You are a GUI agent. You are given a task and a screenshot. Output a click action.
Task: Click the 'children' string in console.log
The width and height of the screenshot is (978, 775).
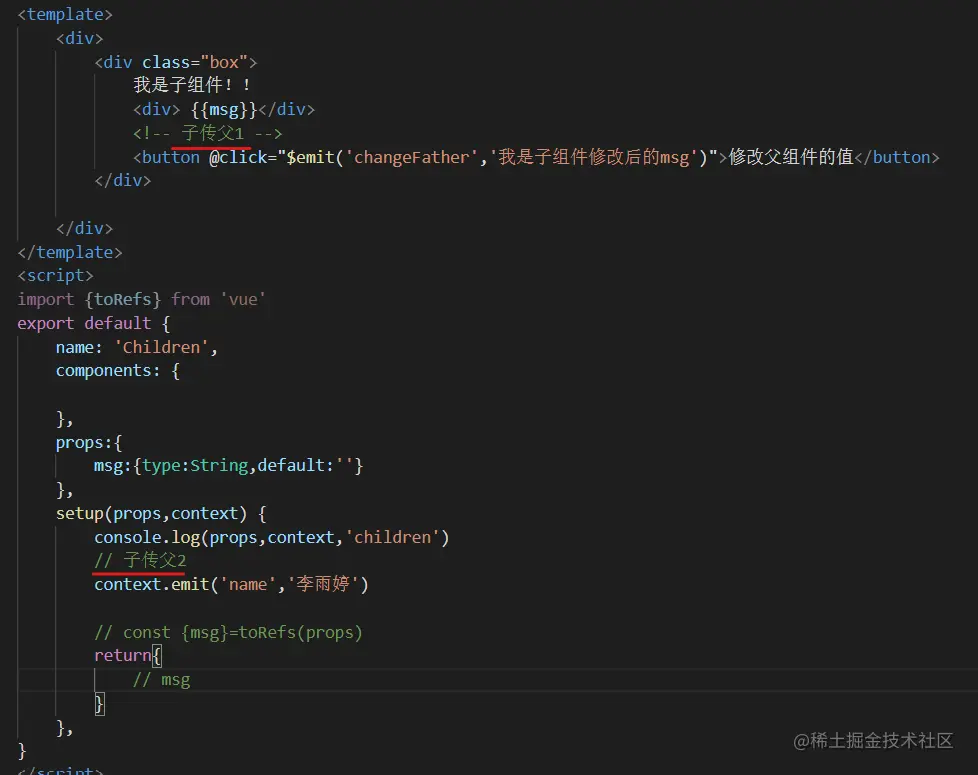[x=392, y=537]
